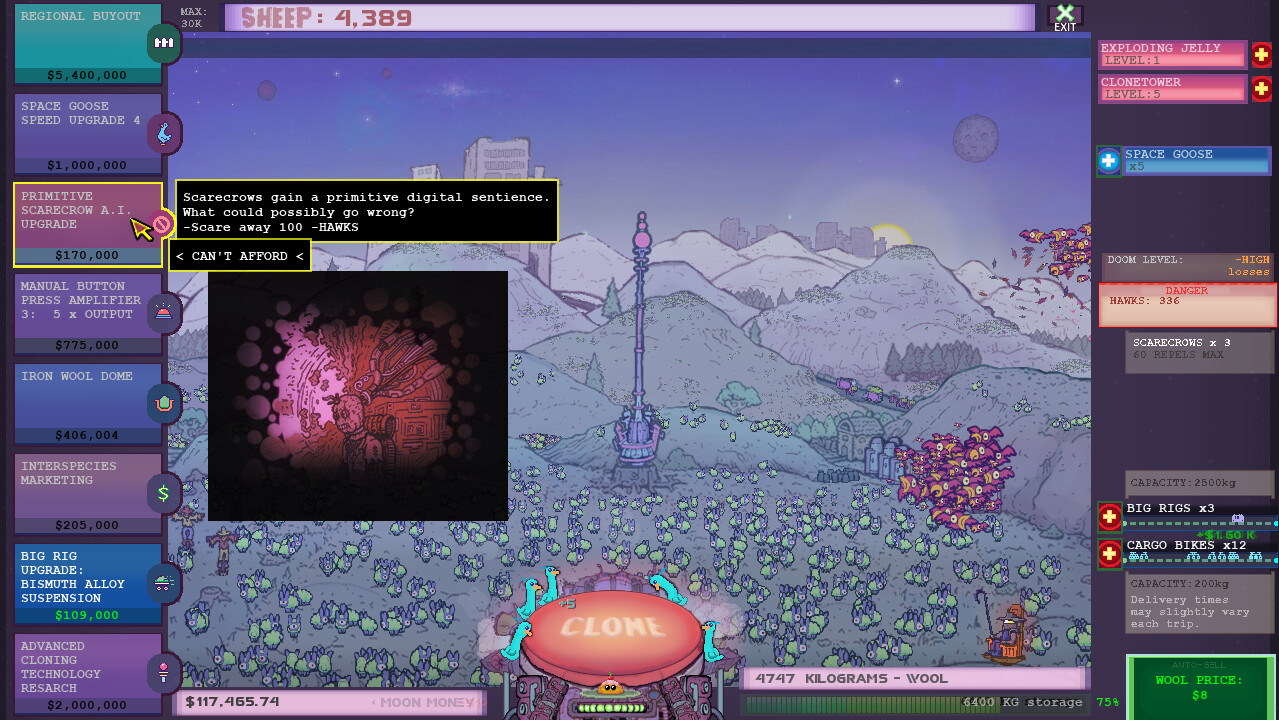Click the Big Rig Upgrade truck icon
The width and height of the screenshot is (1279, 720).
163,582
